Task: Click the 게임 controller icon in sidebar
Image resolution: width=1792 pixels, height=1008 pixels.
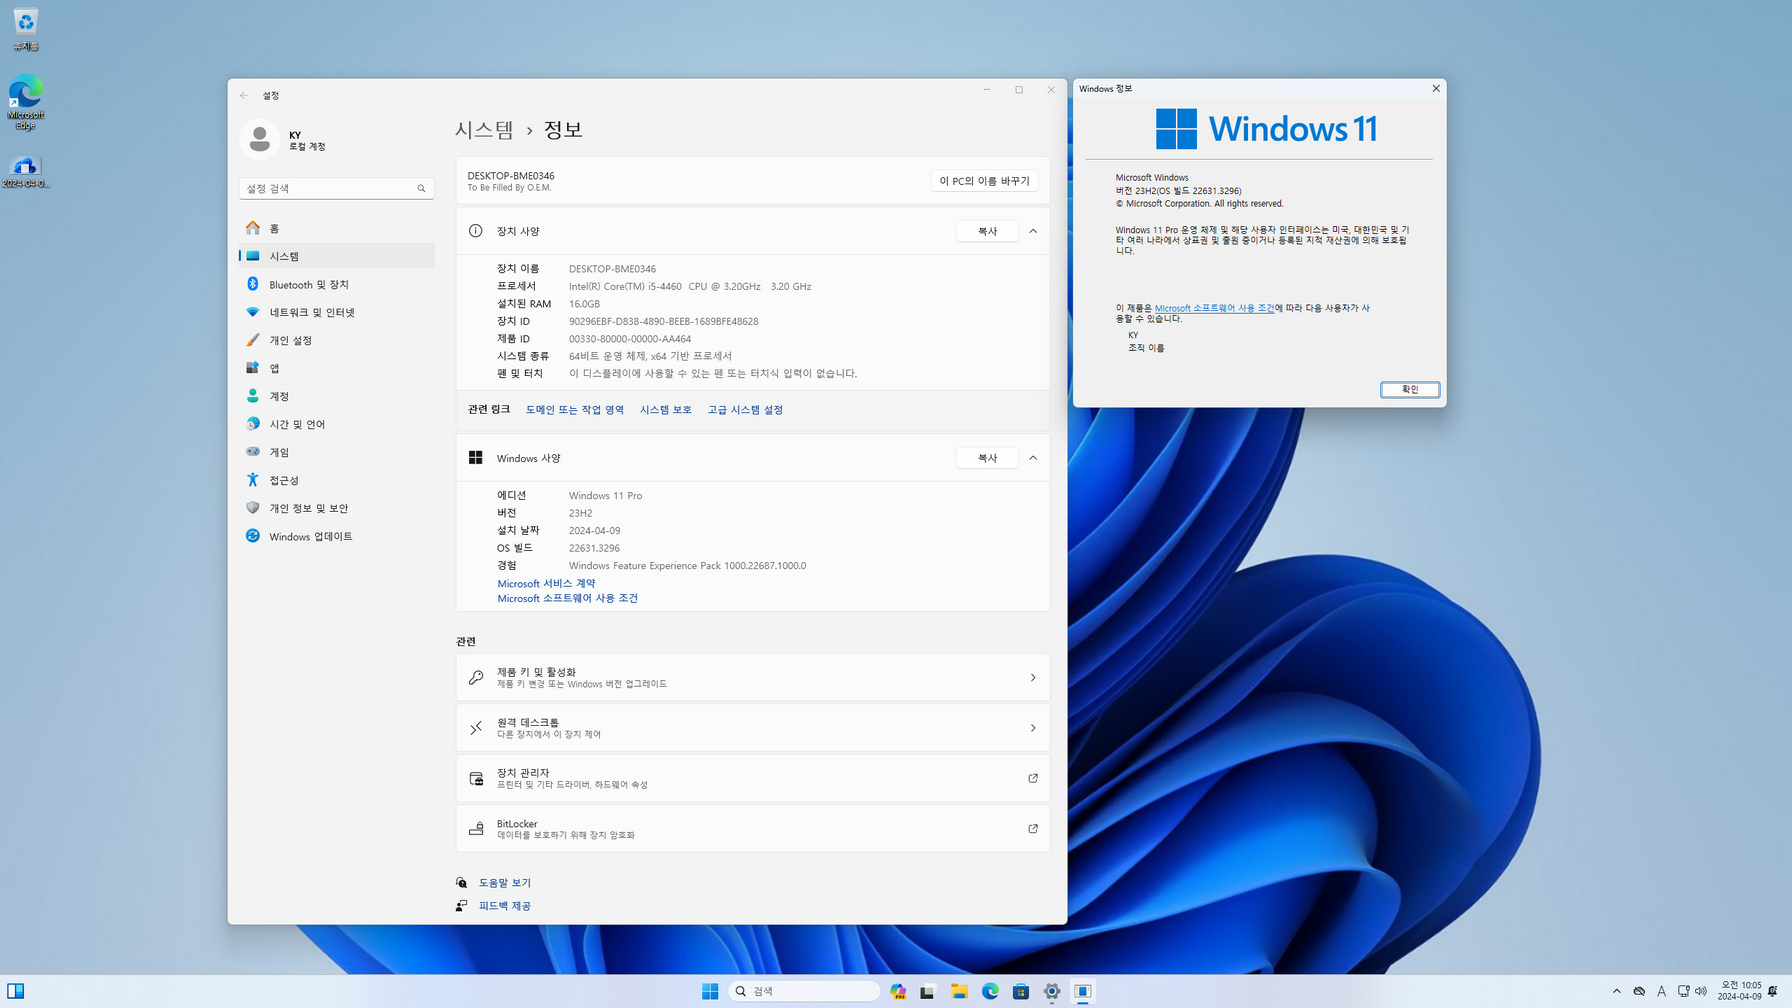Action: (253, 452)
